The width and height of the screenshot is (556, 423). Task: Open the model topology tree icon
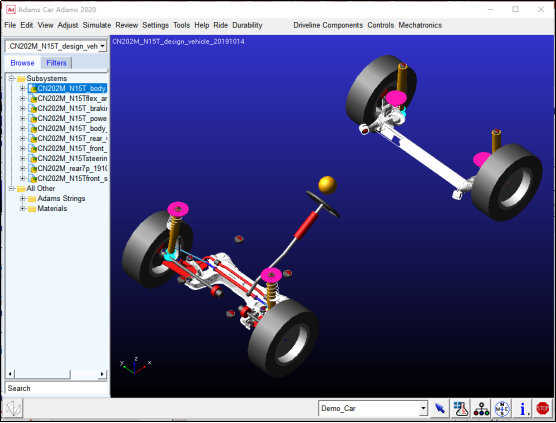click(x=481, y=408)
